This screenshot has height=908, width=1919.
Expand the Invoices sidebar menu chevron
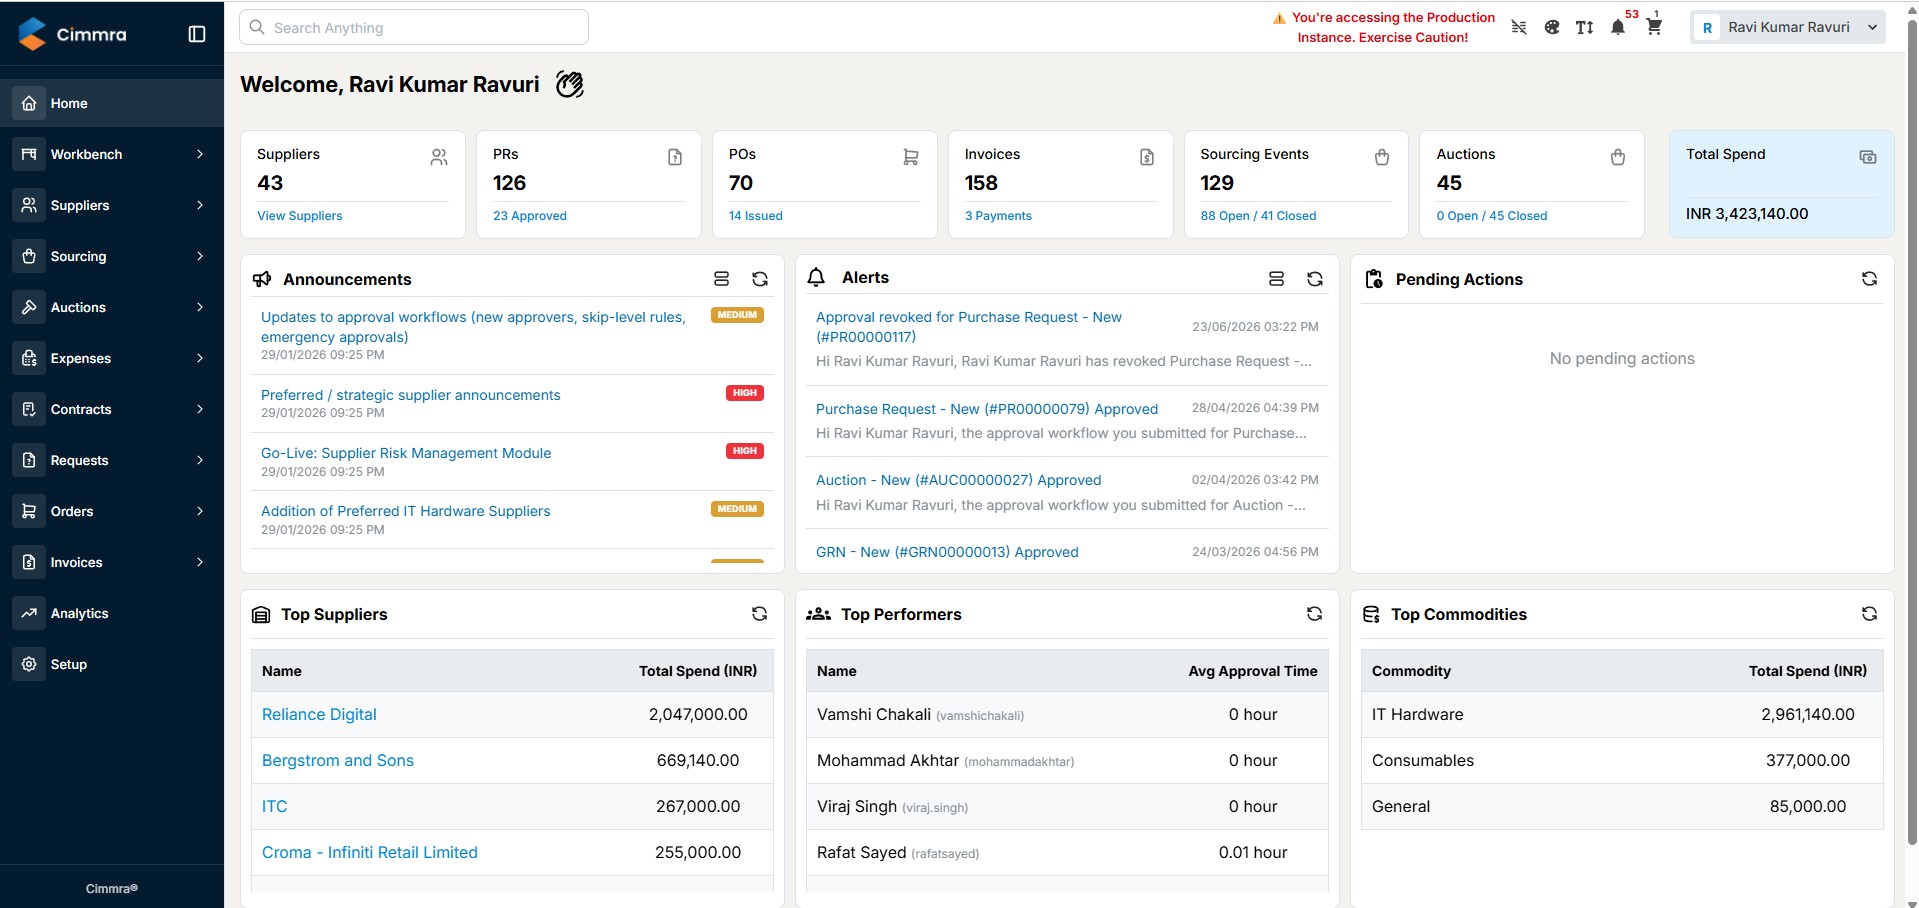pyautogui.click(x=200, y=562)
